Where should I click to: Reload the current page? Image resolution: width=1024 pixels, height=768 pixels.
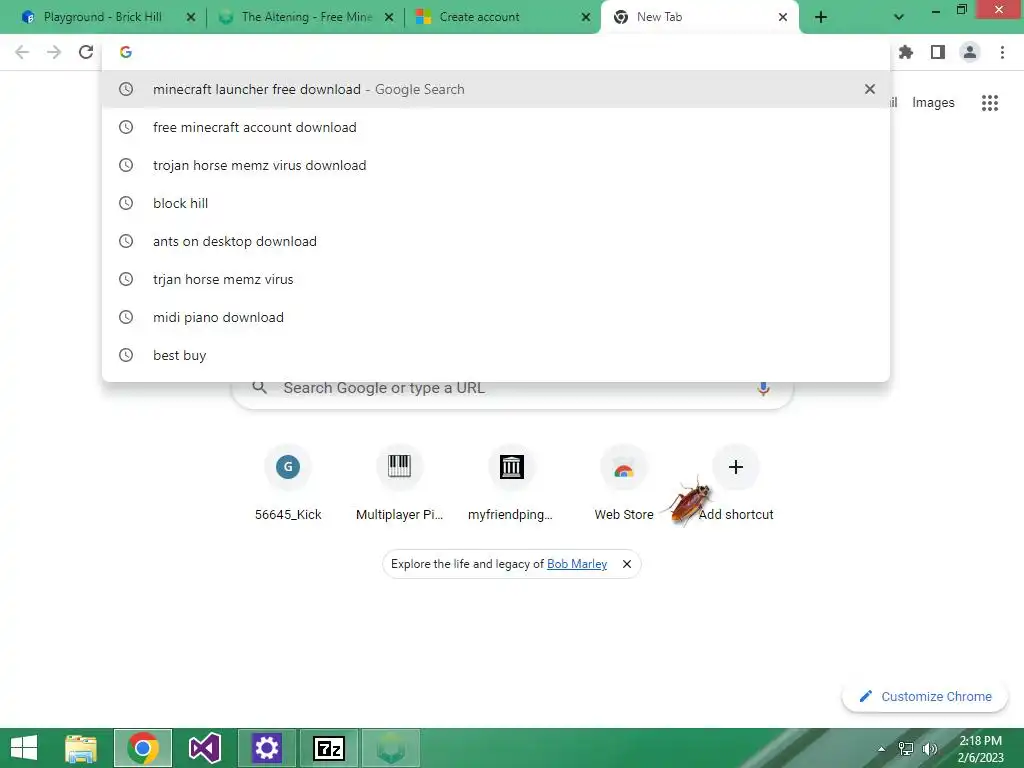tap(86, 52)
